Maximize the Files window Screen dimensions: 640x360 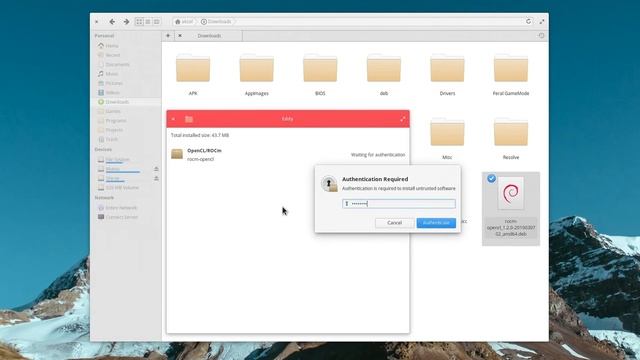pos(542,21)
